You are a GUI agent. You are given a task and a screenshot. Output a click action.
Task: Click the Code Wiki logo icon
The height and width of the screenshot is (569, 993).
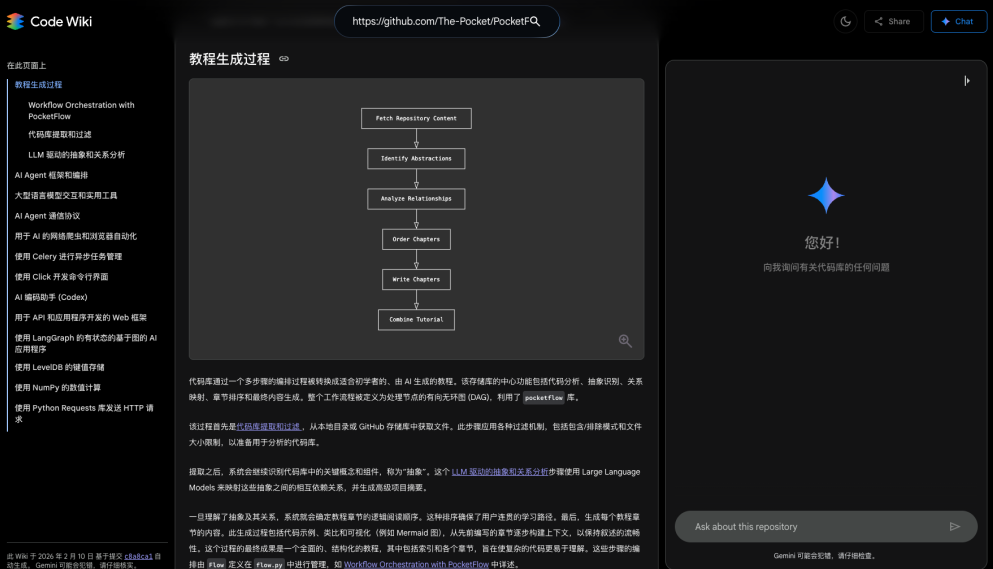click(15, 21)
